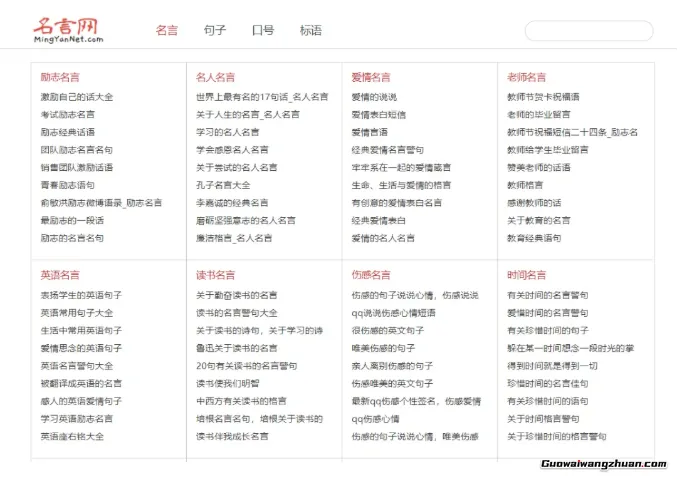The height and width of the screenshot is (479, 680).
Task: Switch to the 标语 navigation tab
Action: pos(310,30)
